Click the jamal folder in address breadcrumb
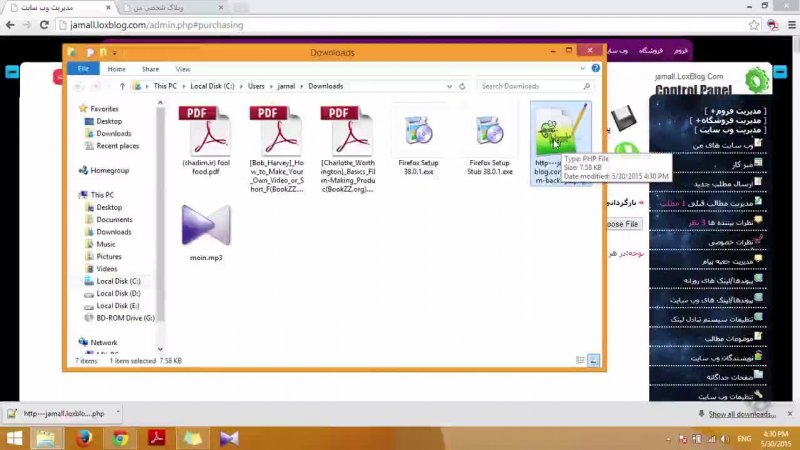The height and width of the screenshot is (450, 800). 288,87
